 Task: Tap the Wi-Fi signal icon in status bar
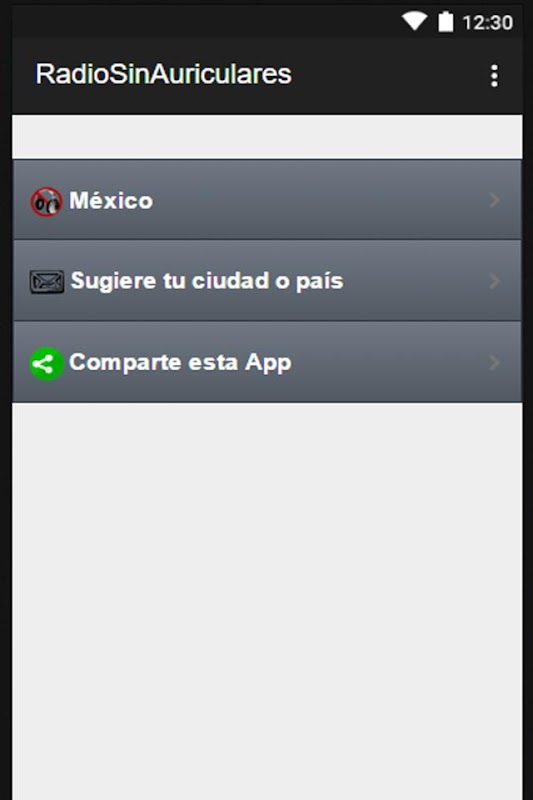point(414,21)
